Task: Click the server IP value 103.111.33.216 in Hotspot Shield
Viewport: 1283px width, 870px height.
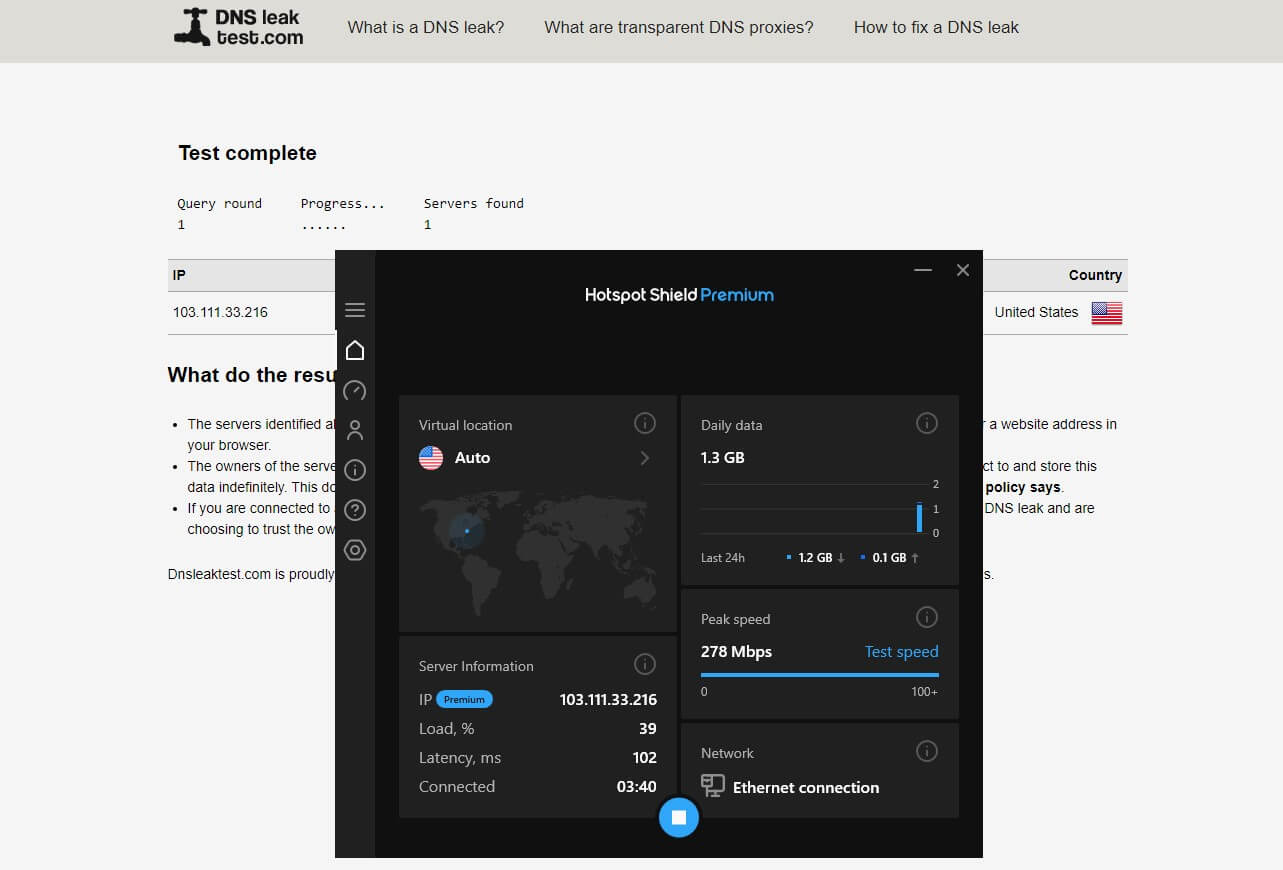Action: (x=608, y=700)
